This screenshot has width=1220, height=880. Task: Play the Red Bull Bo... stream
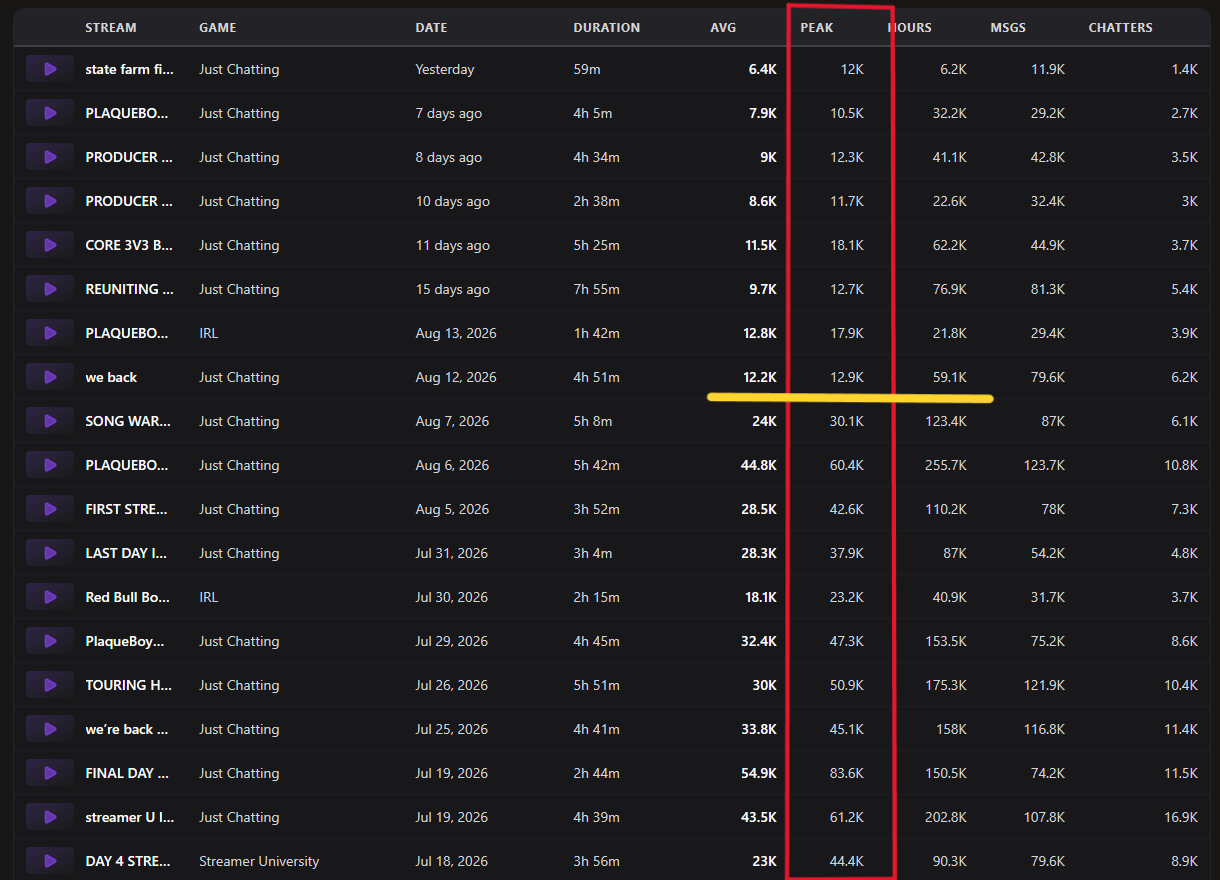click(50, 597)
